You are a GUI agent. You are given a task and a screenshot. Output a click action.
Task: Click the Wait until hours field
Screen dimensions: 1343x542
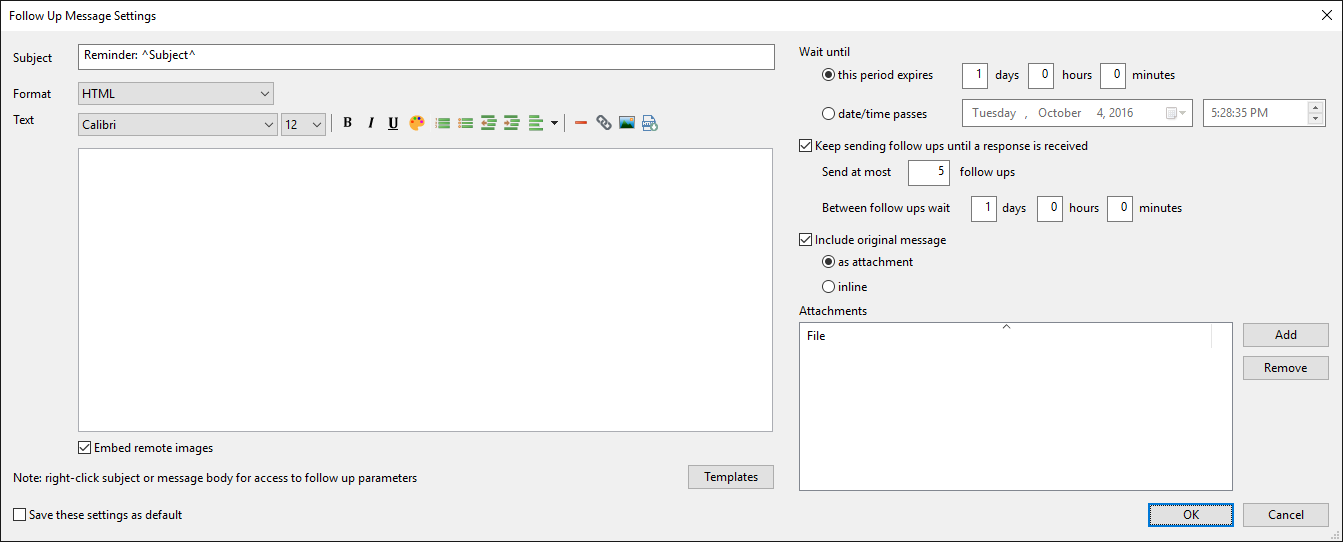coord(1041,75)
